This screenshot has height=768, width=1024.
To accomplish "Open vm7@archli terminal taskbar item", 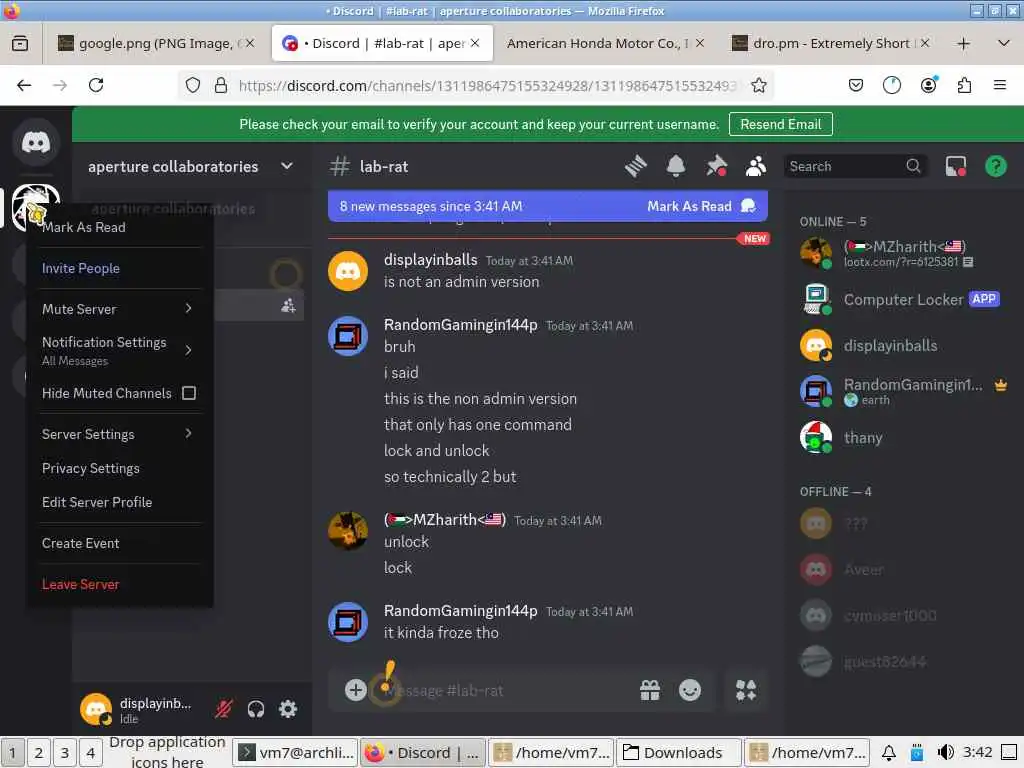I will 296,753.
